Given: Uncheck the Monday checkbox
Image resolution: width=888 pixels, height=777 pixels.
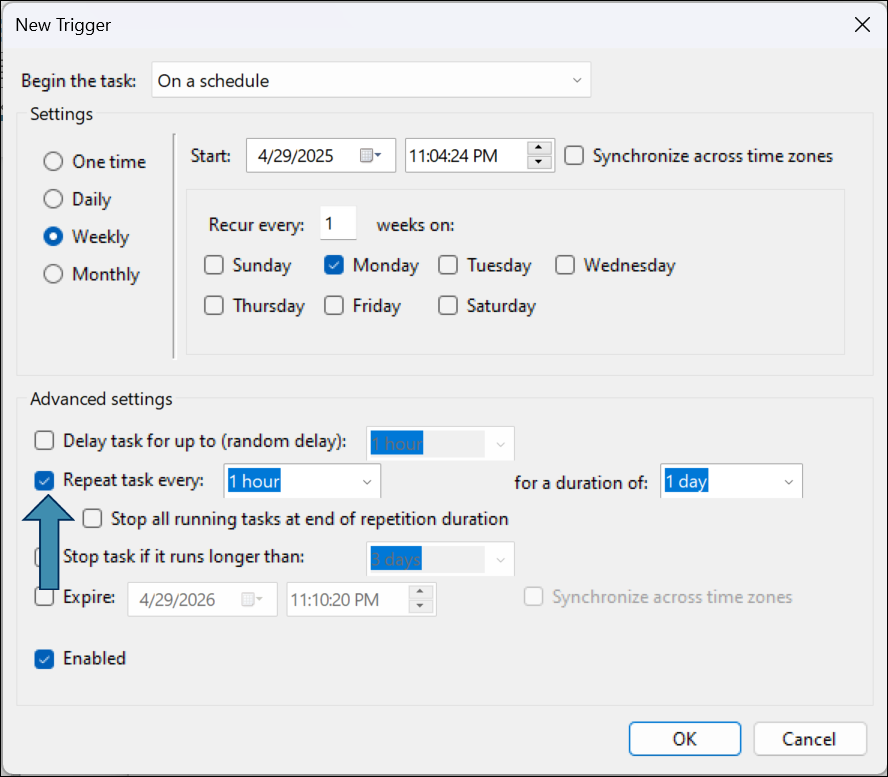Looking at the screenshot, I should (334, 266).
